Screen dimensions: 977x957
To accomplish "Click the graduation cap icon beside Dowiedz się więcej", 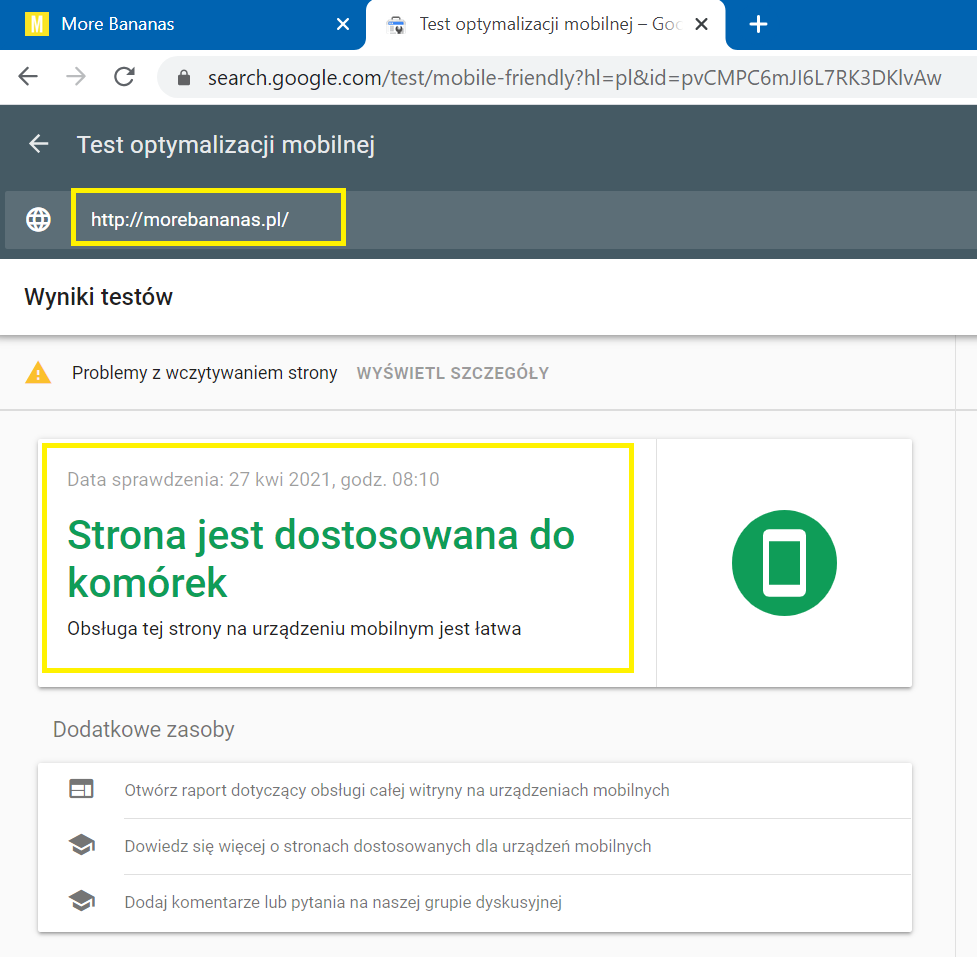I will [x=81, y=846].
